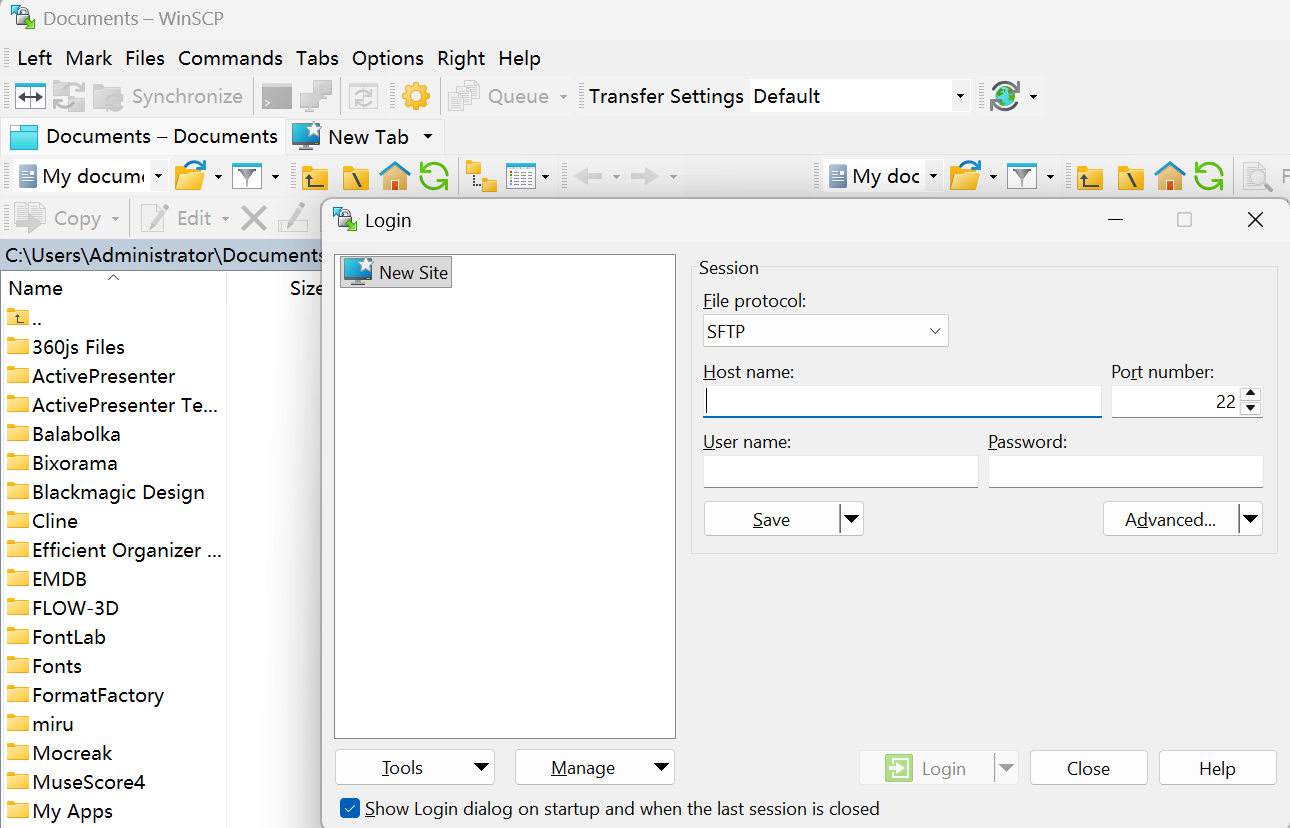Click the WinSCP update globe icon

coord(1006,95)
